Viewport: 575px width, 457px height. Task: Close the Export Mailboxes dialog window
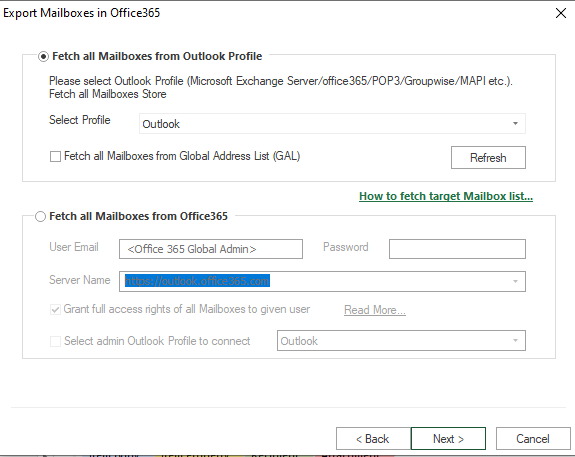point(561,13)
